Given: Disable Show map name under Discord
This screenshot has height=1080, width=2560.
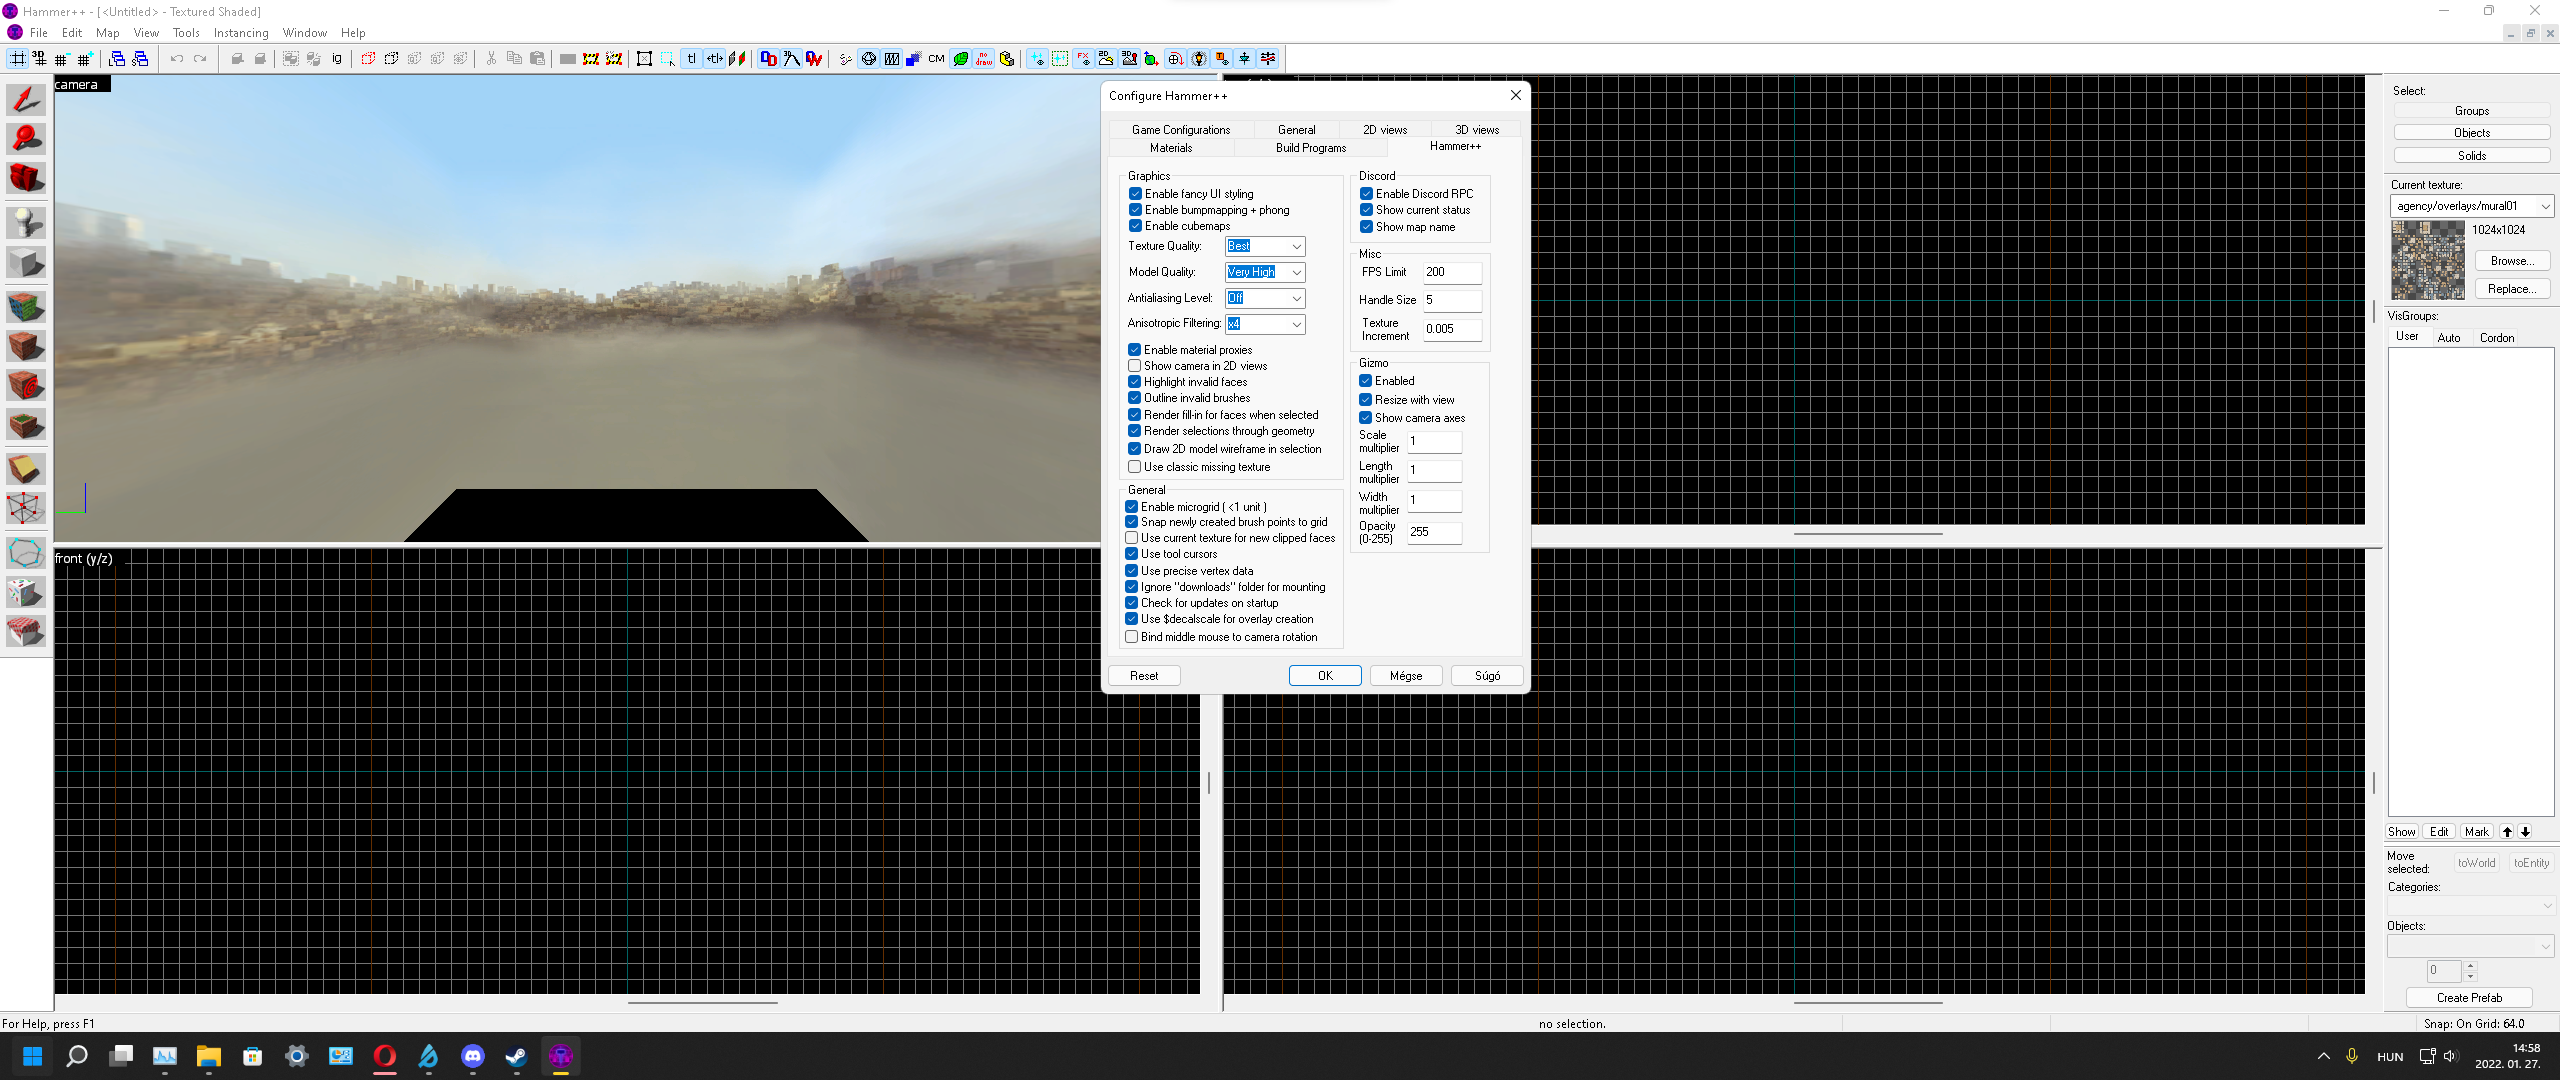Looking at the screenshot, I should [x=1366, y=227].
